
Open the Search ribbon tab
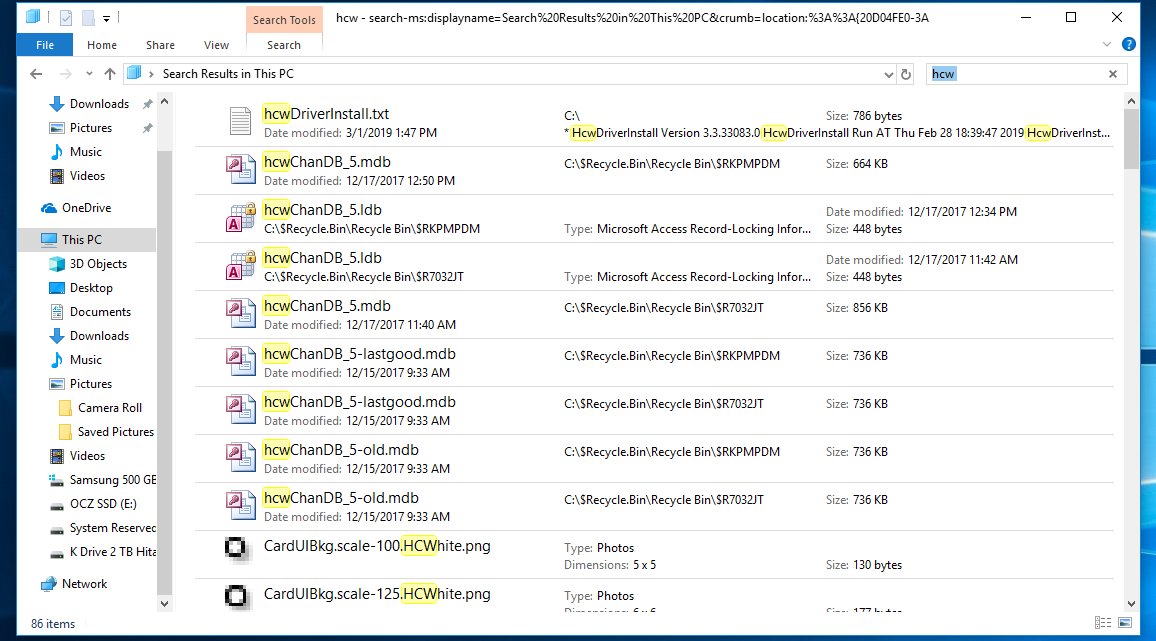284,45
